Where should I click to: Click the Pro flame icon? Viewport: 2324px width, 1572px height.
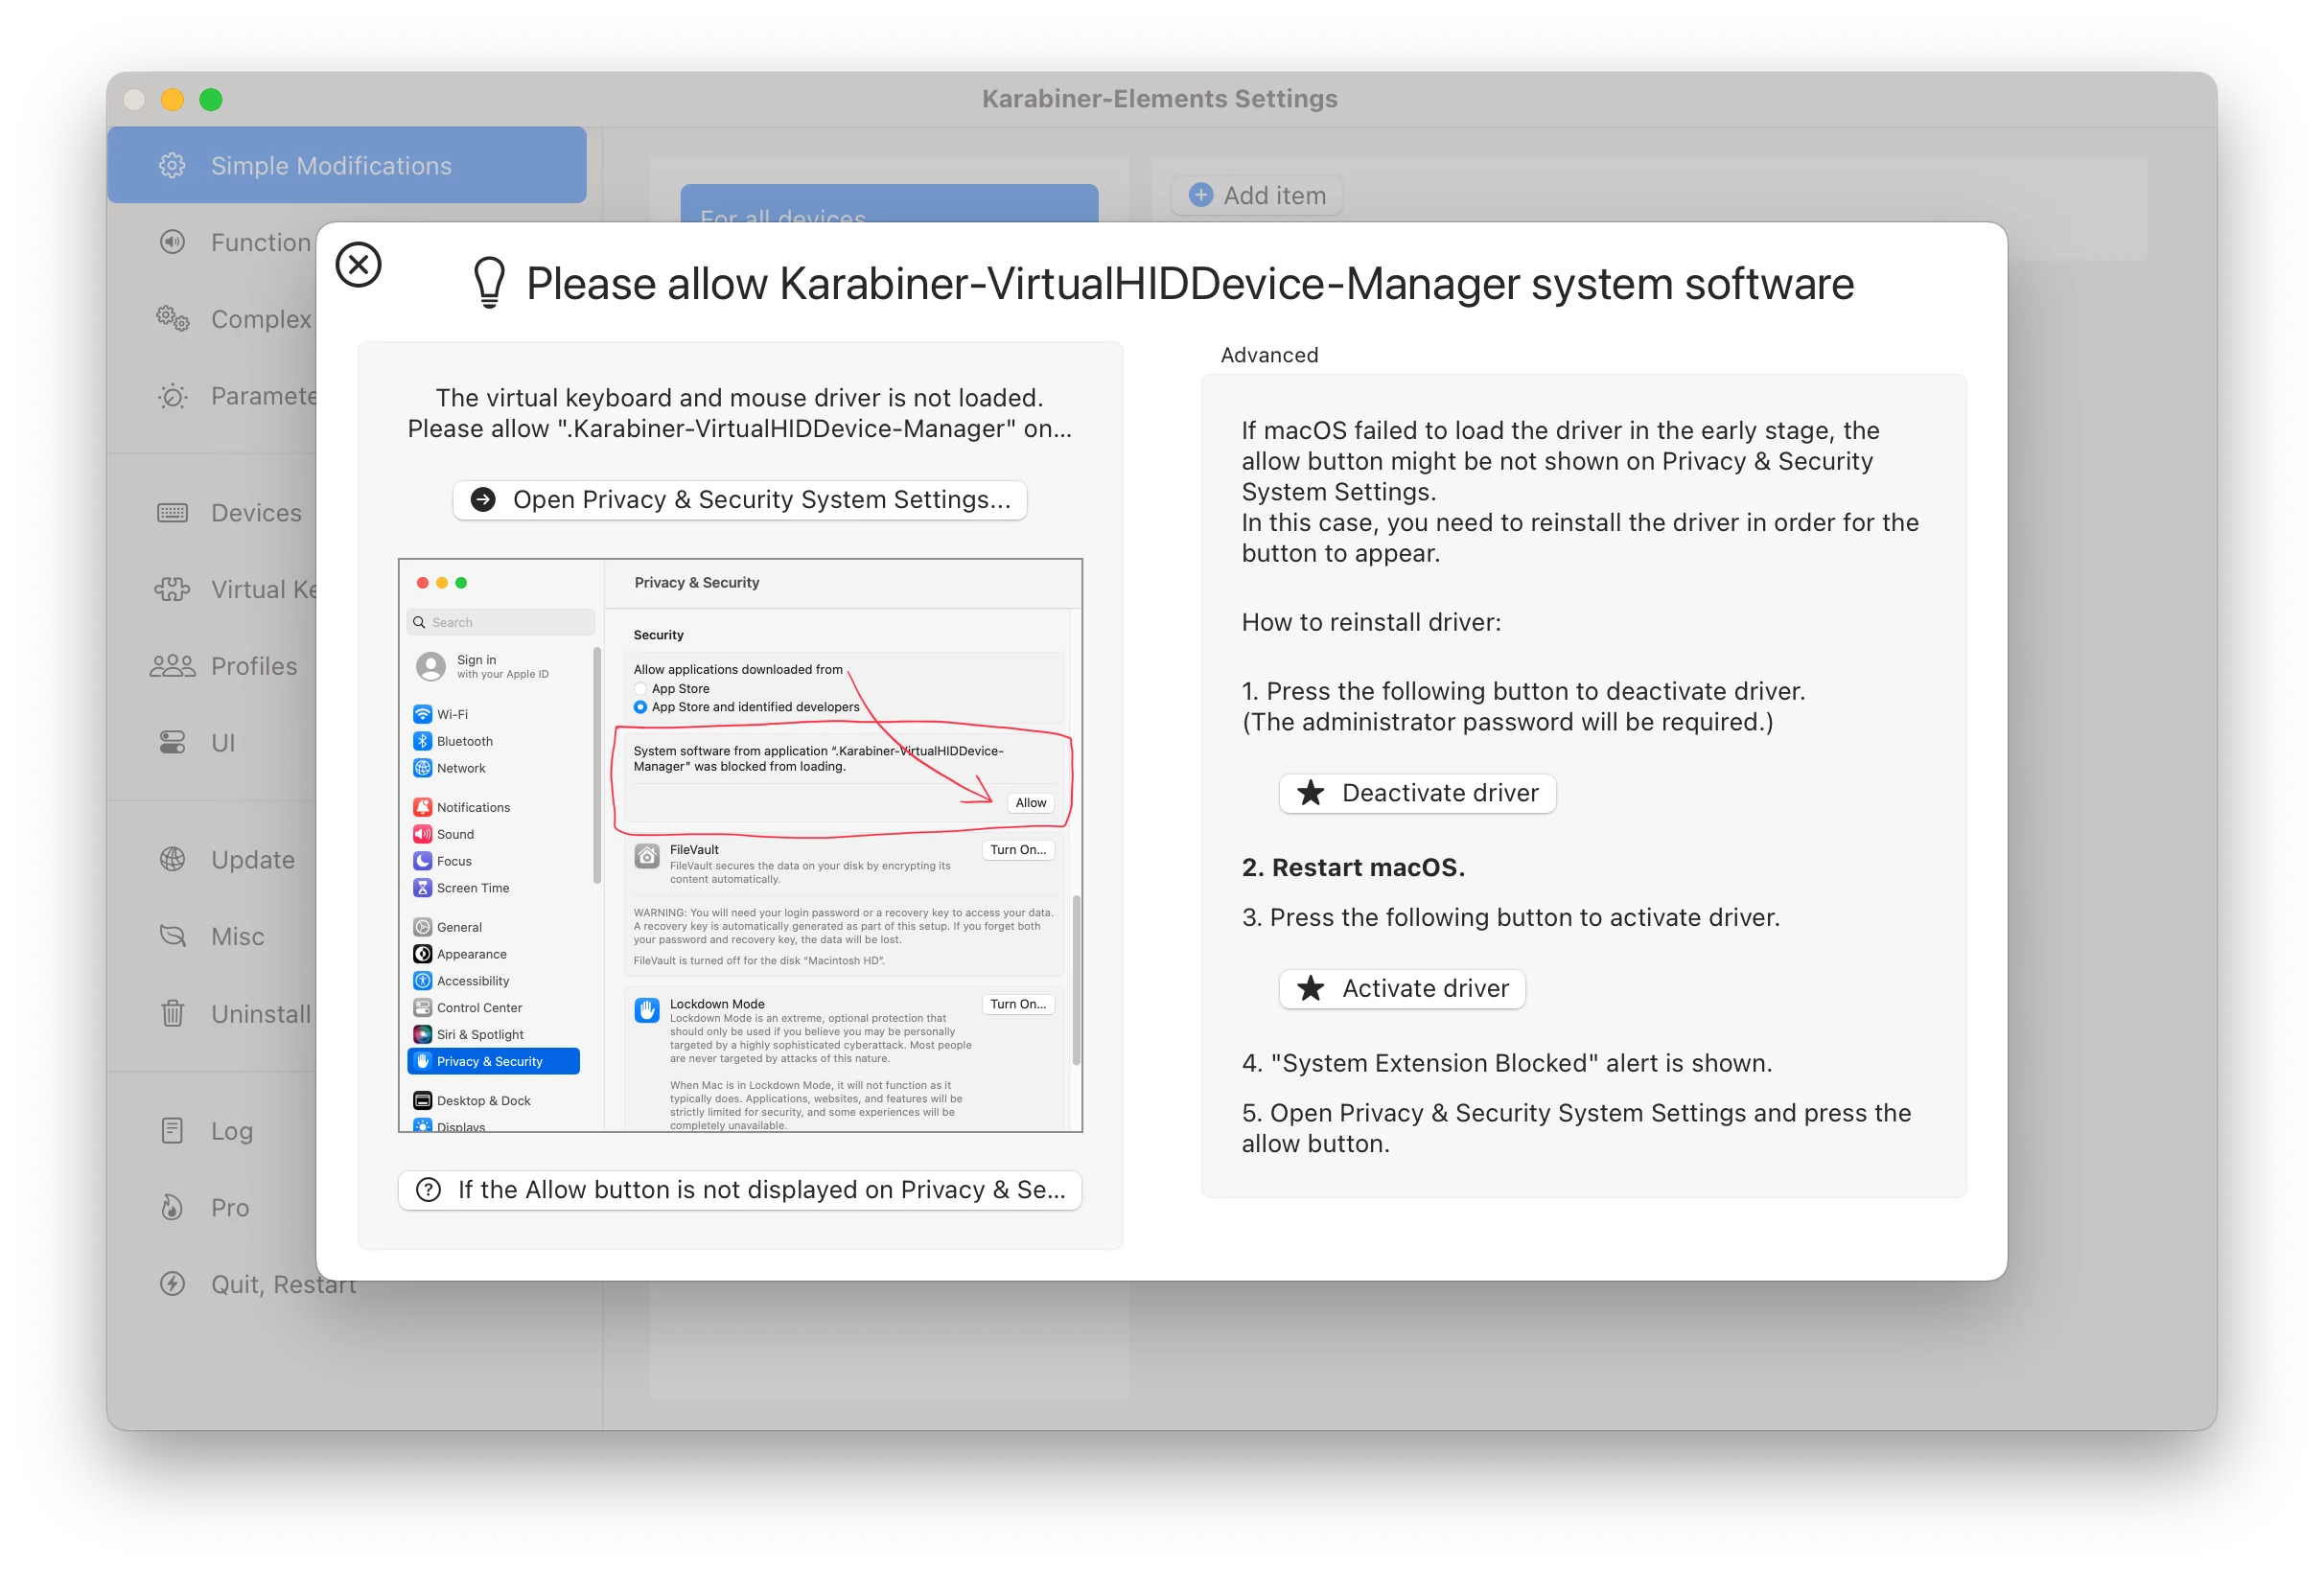tap(172, 1207)
